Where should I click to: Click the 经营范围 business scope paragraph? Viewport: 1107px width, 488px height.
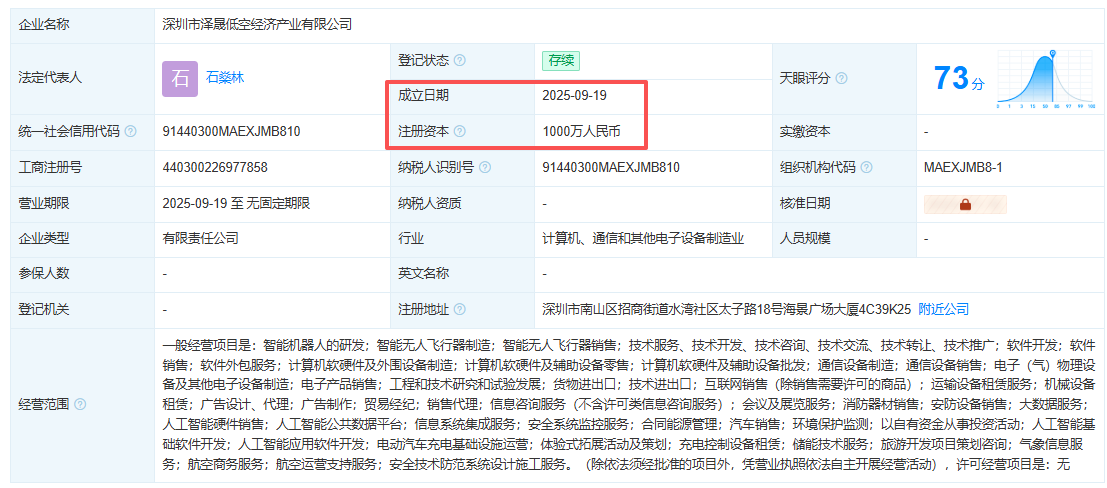628,405
